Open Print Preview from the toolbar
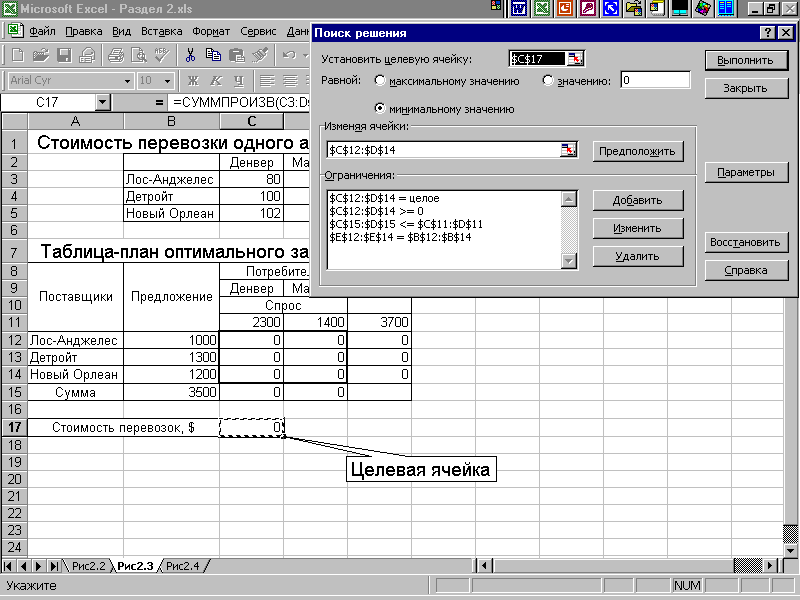This screenshot has width=800, height=600. pyautogui.click(x=139, y=55)
